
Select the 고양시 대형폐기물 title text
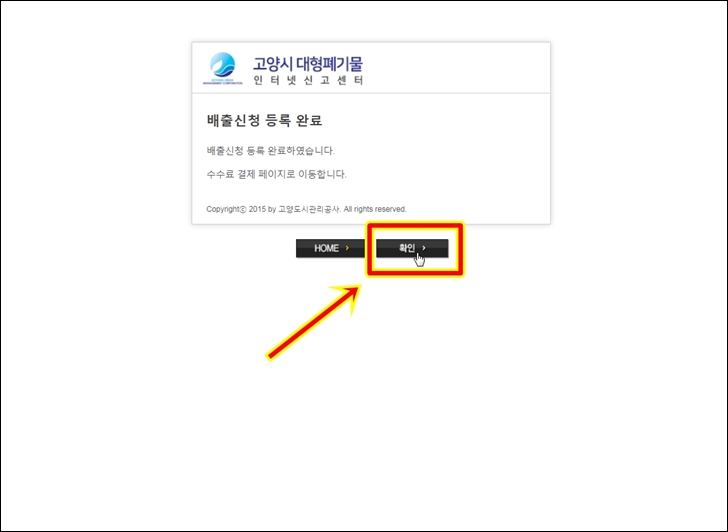coord(308,64)
